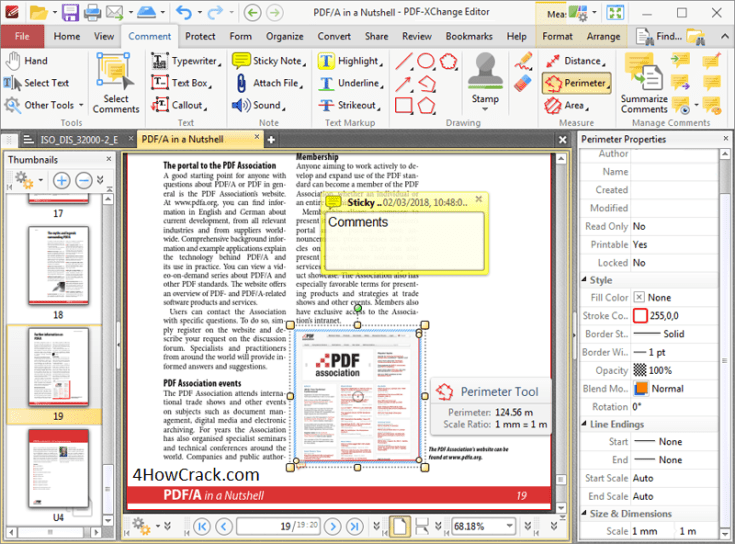The height and width of the screenshot is (544, 735).
Task: Activate the Highlight text tool
Action: (x=350, y=61)
